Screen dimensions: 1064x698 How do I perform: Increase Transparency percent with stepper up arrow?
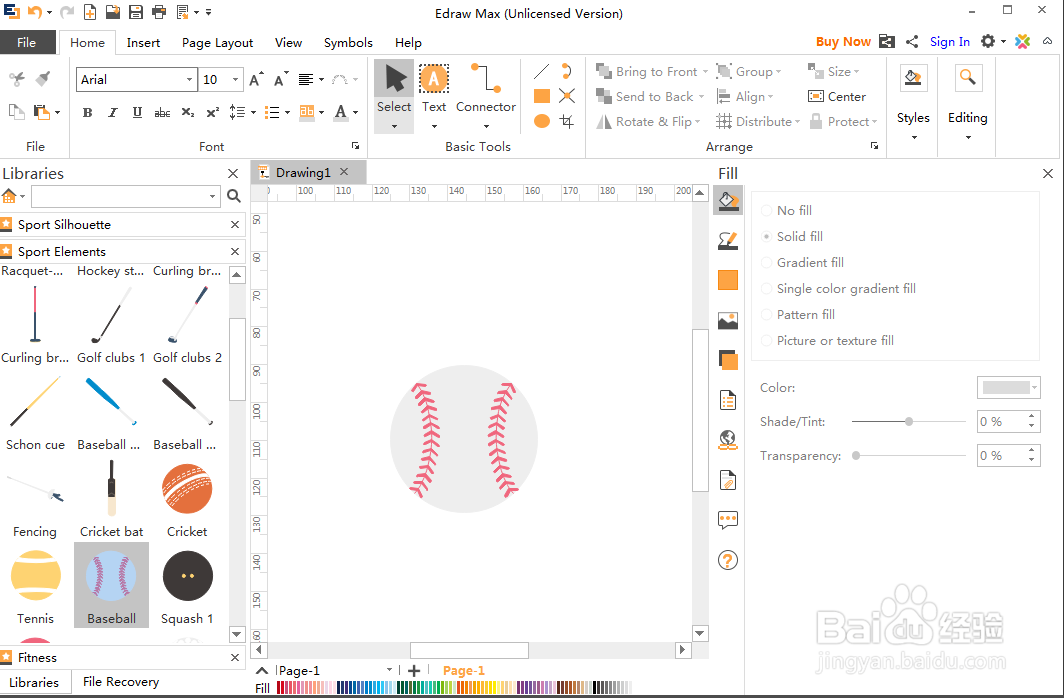pyautogui.click(x=1031, y=450)
